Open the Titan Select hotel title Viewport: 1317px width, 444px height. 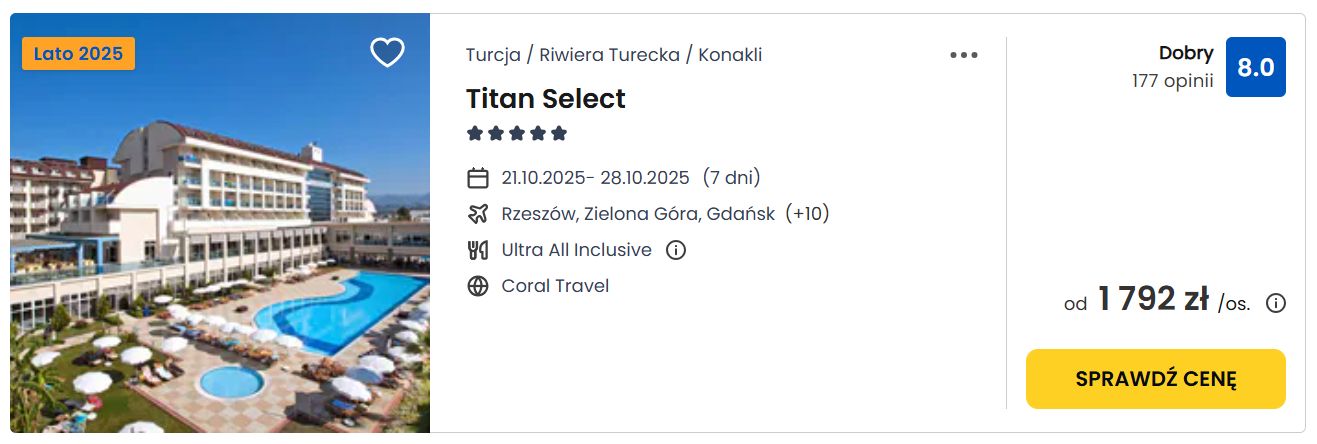546,99
